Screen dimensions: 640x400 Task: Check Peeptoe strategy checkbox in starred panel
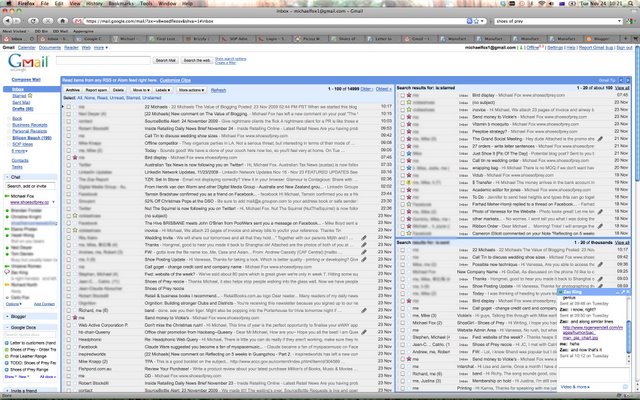pyautogui.click(x=402, y=131)
